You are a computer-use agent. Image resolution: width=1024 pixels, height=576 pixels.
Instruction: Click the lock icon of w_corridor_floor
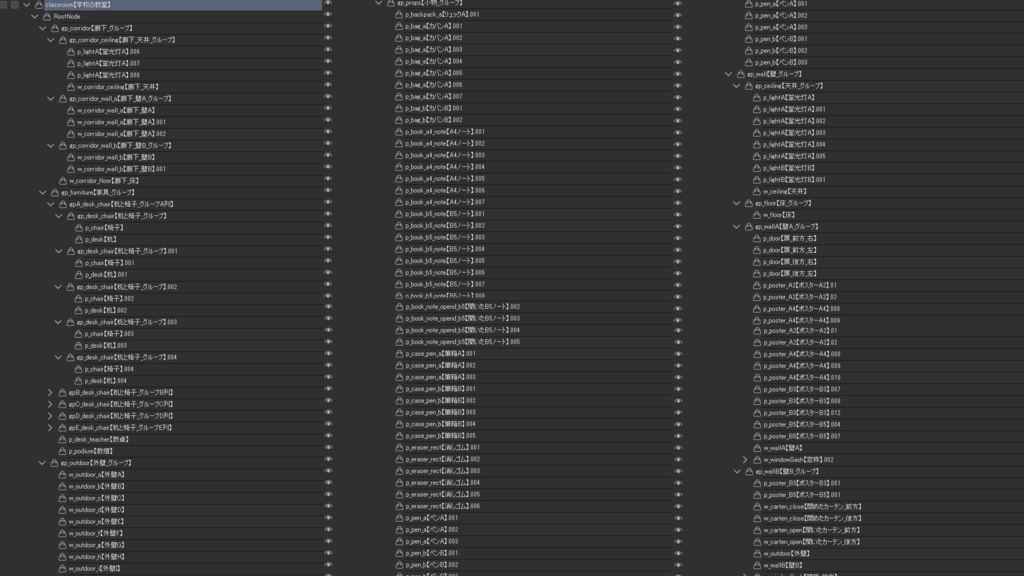coord(63,181)
